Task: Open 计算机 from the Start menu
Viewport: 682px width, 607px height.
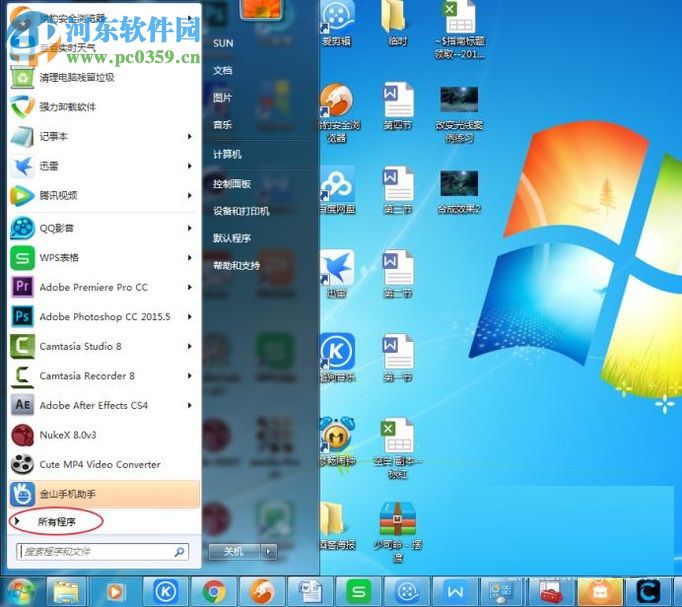Action: (x=227, y=154)
